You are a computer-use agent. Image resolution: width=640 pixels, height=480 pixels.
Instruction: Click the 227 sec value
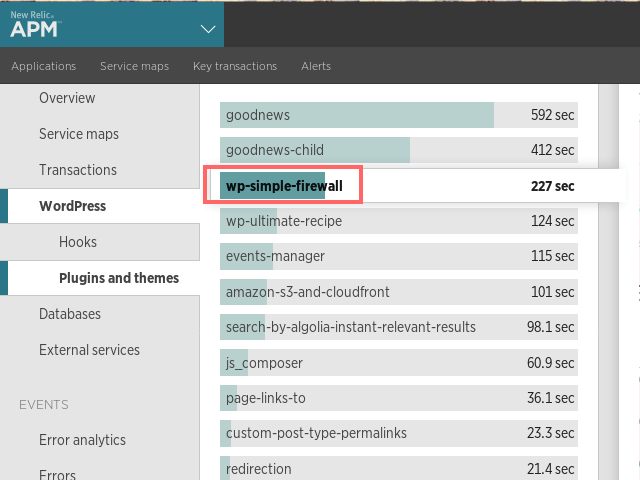coord(552,186)
